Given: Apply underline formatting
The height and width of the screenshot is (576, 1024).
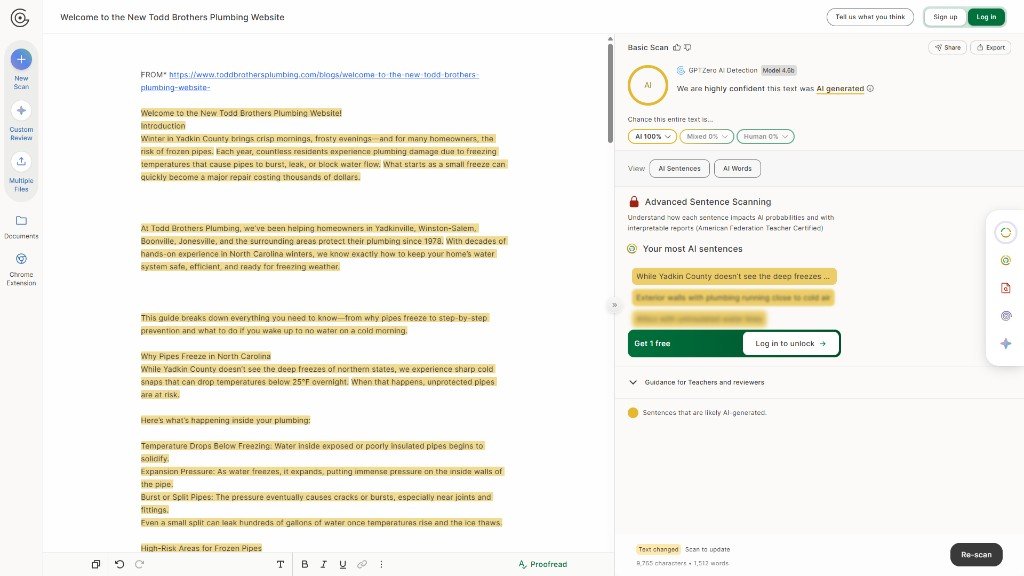Looking at the screenshot, I should click(342, 564).
